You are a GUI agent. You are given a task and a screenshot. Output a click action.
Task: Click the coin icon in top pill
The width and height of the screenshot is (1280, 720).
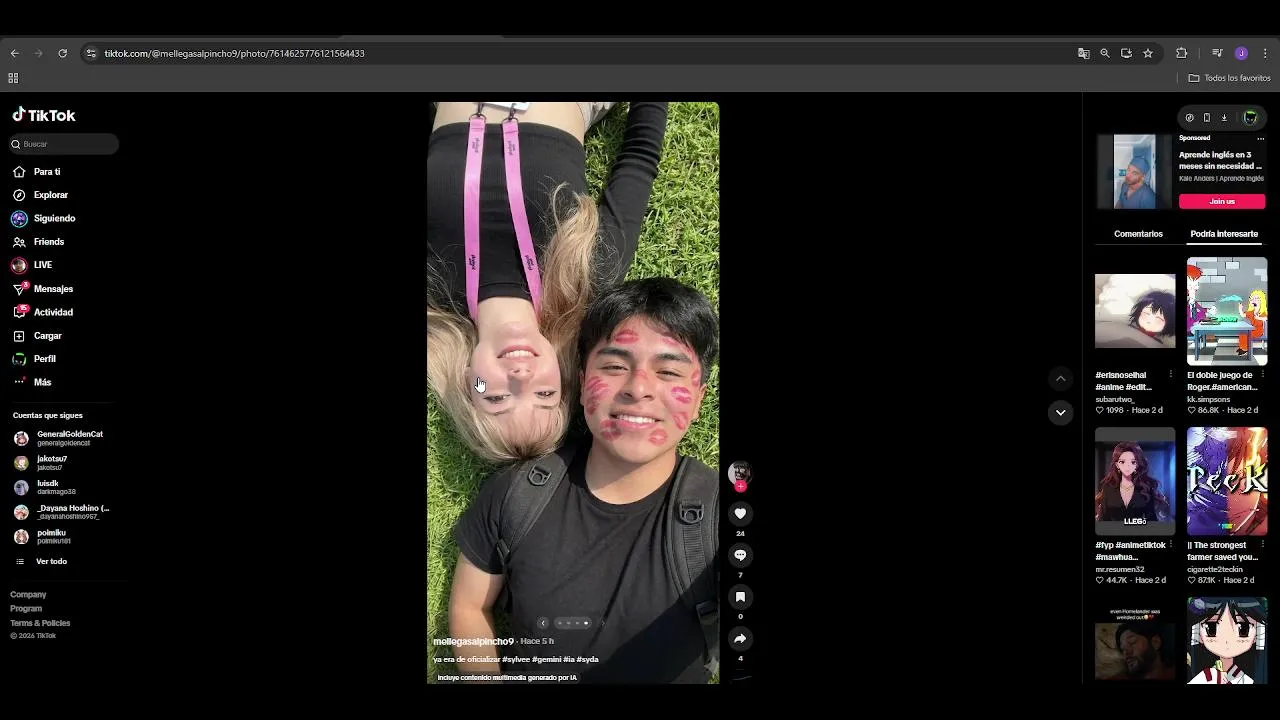1189,118
